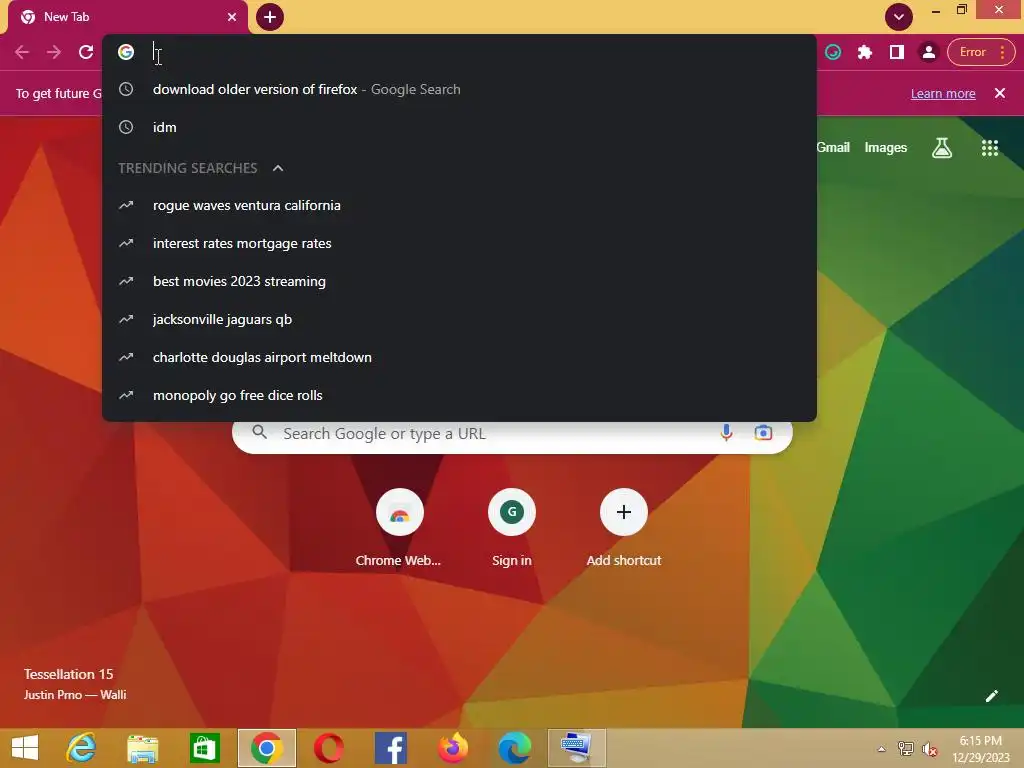
Task: Click Add shortcut button
Action: 624,528
